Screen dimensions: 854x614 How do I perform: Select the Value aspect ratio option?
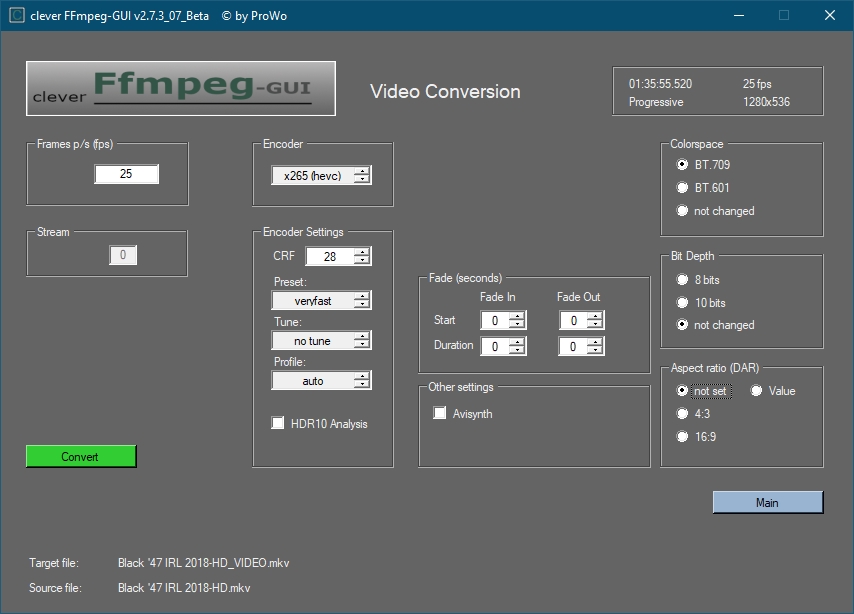(757, 391)
